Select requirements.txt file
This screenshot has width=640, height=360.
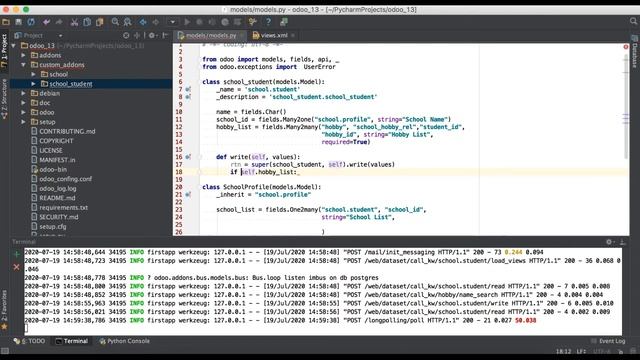(x=60, y=207)
